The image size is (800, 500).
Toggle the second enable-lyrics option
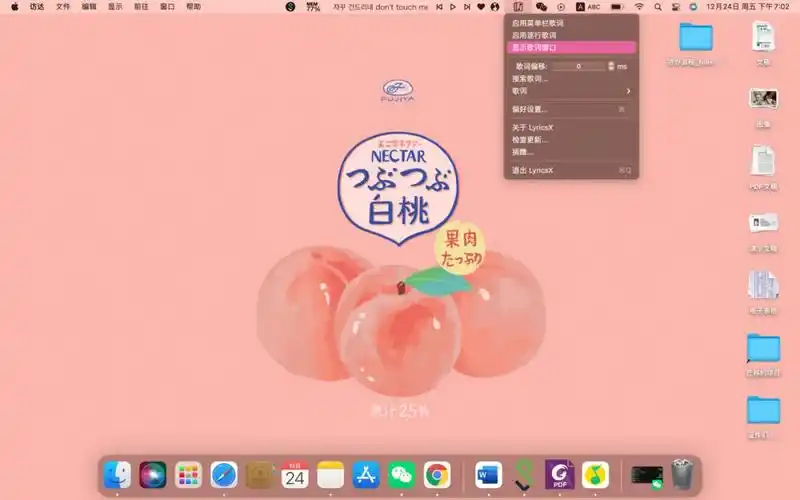coord(571,35)
